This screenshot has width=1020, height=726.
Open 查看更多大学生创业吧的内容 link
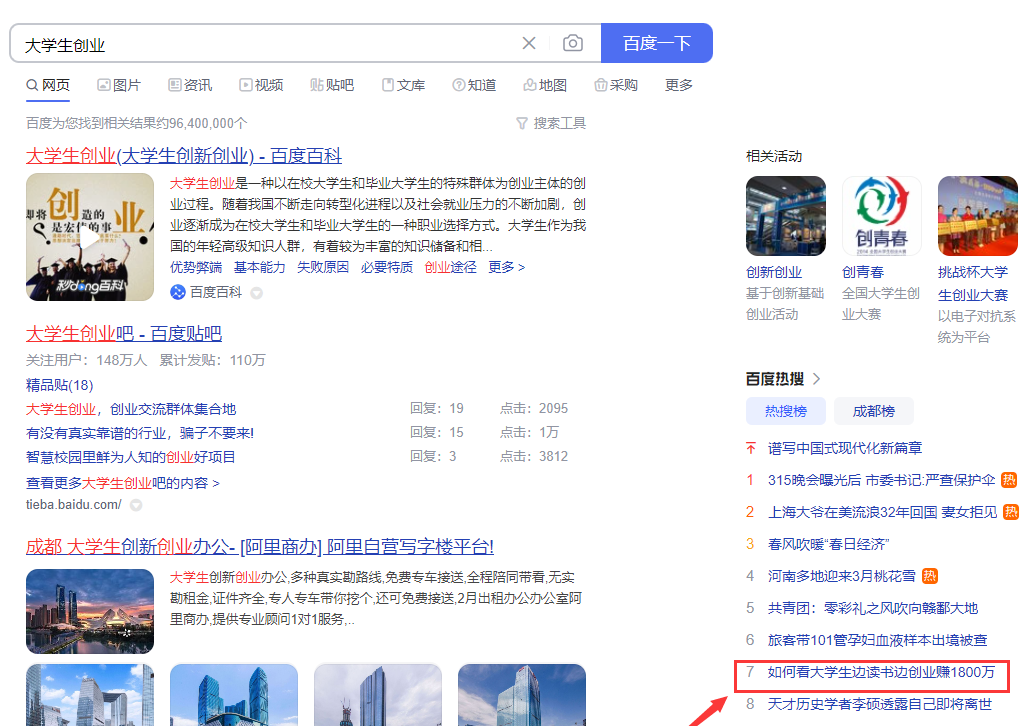pos(123,483)
